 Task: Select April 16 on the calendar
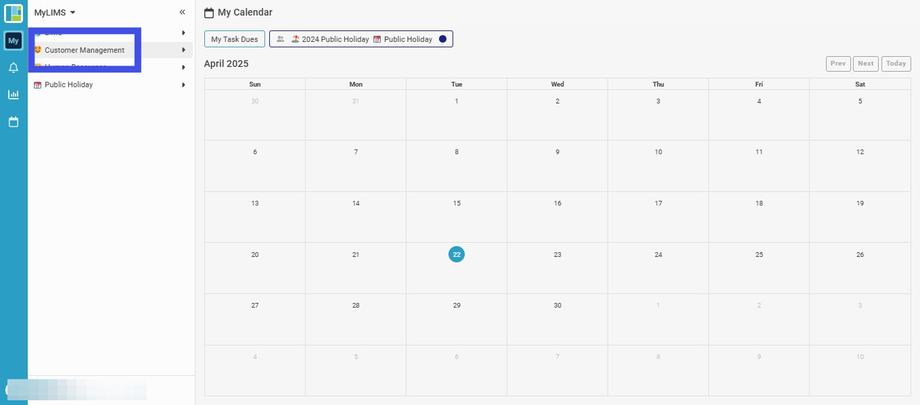[x=557, y=217]
